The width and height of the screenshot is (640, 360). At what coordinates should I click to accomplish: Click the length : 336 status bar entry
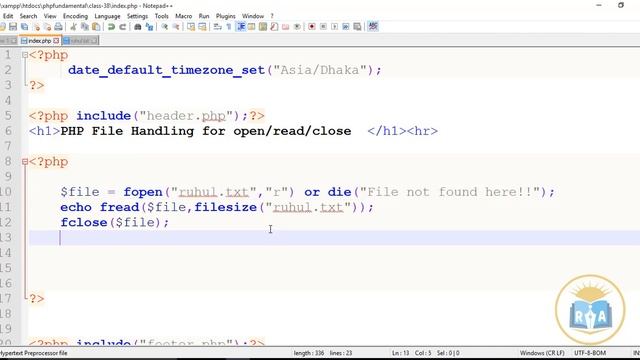pos(309,353)
